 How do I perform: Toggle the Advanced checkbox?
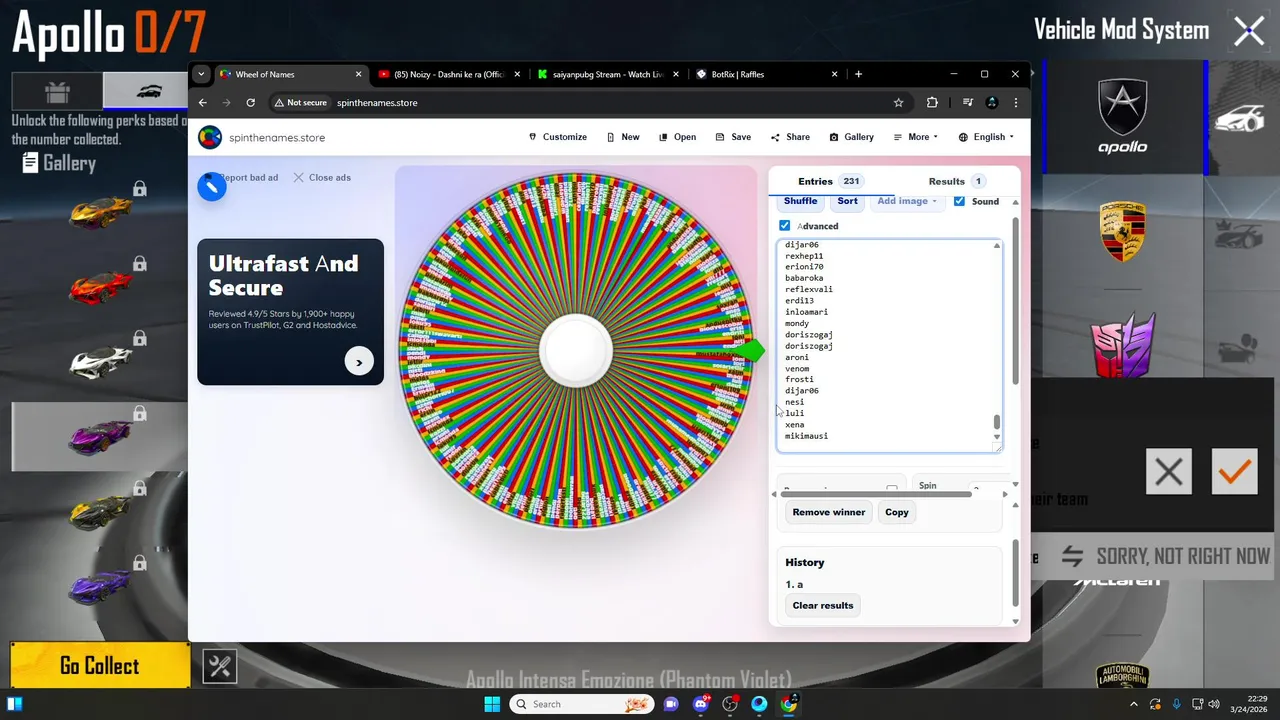click(x=784, y=226)
